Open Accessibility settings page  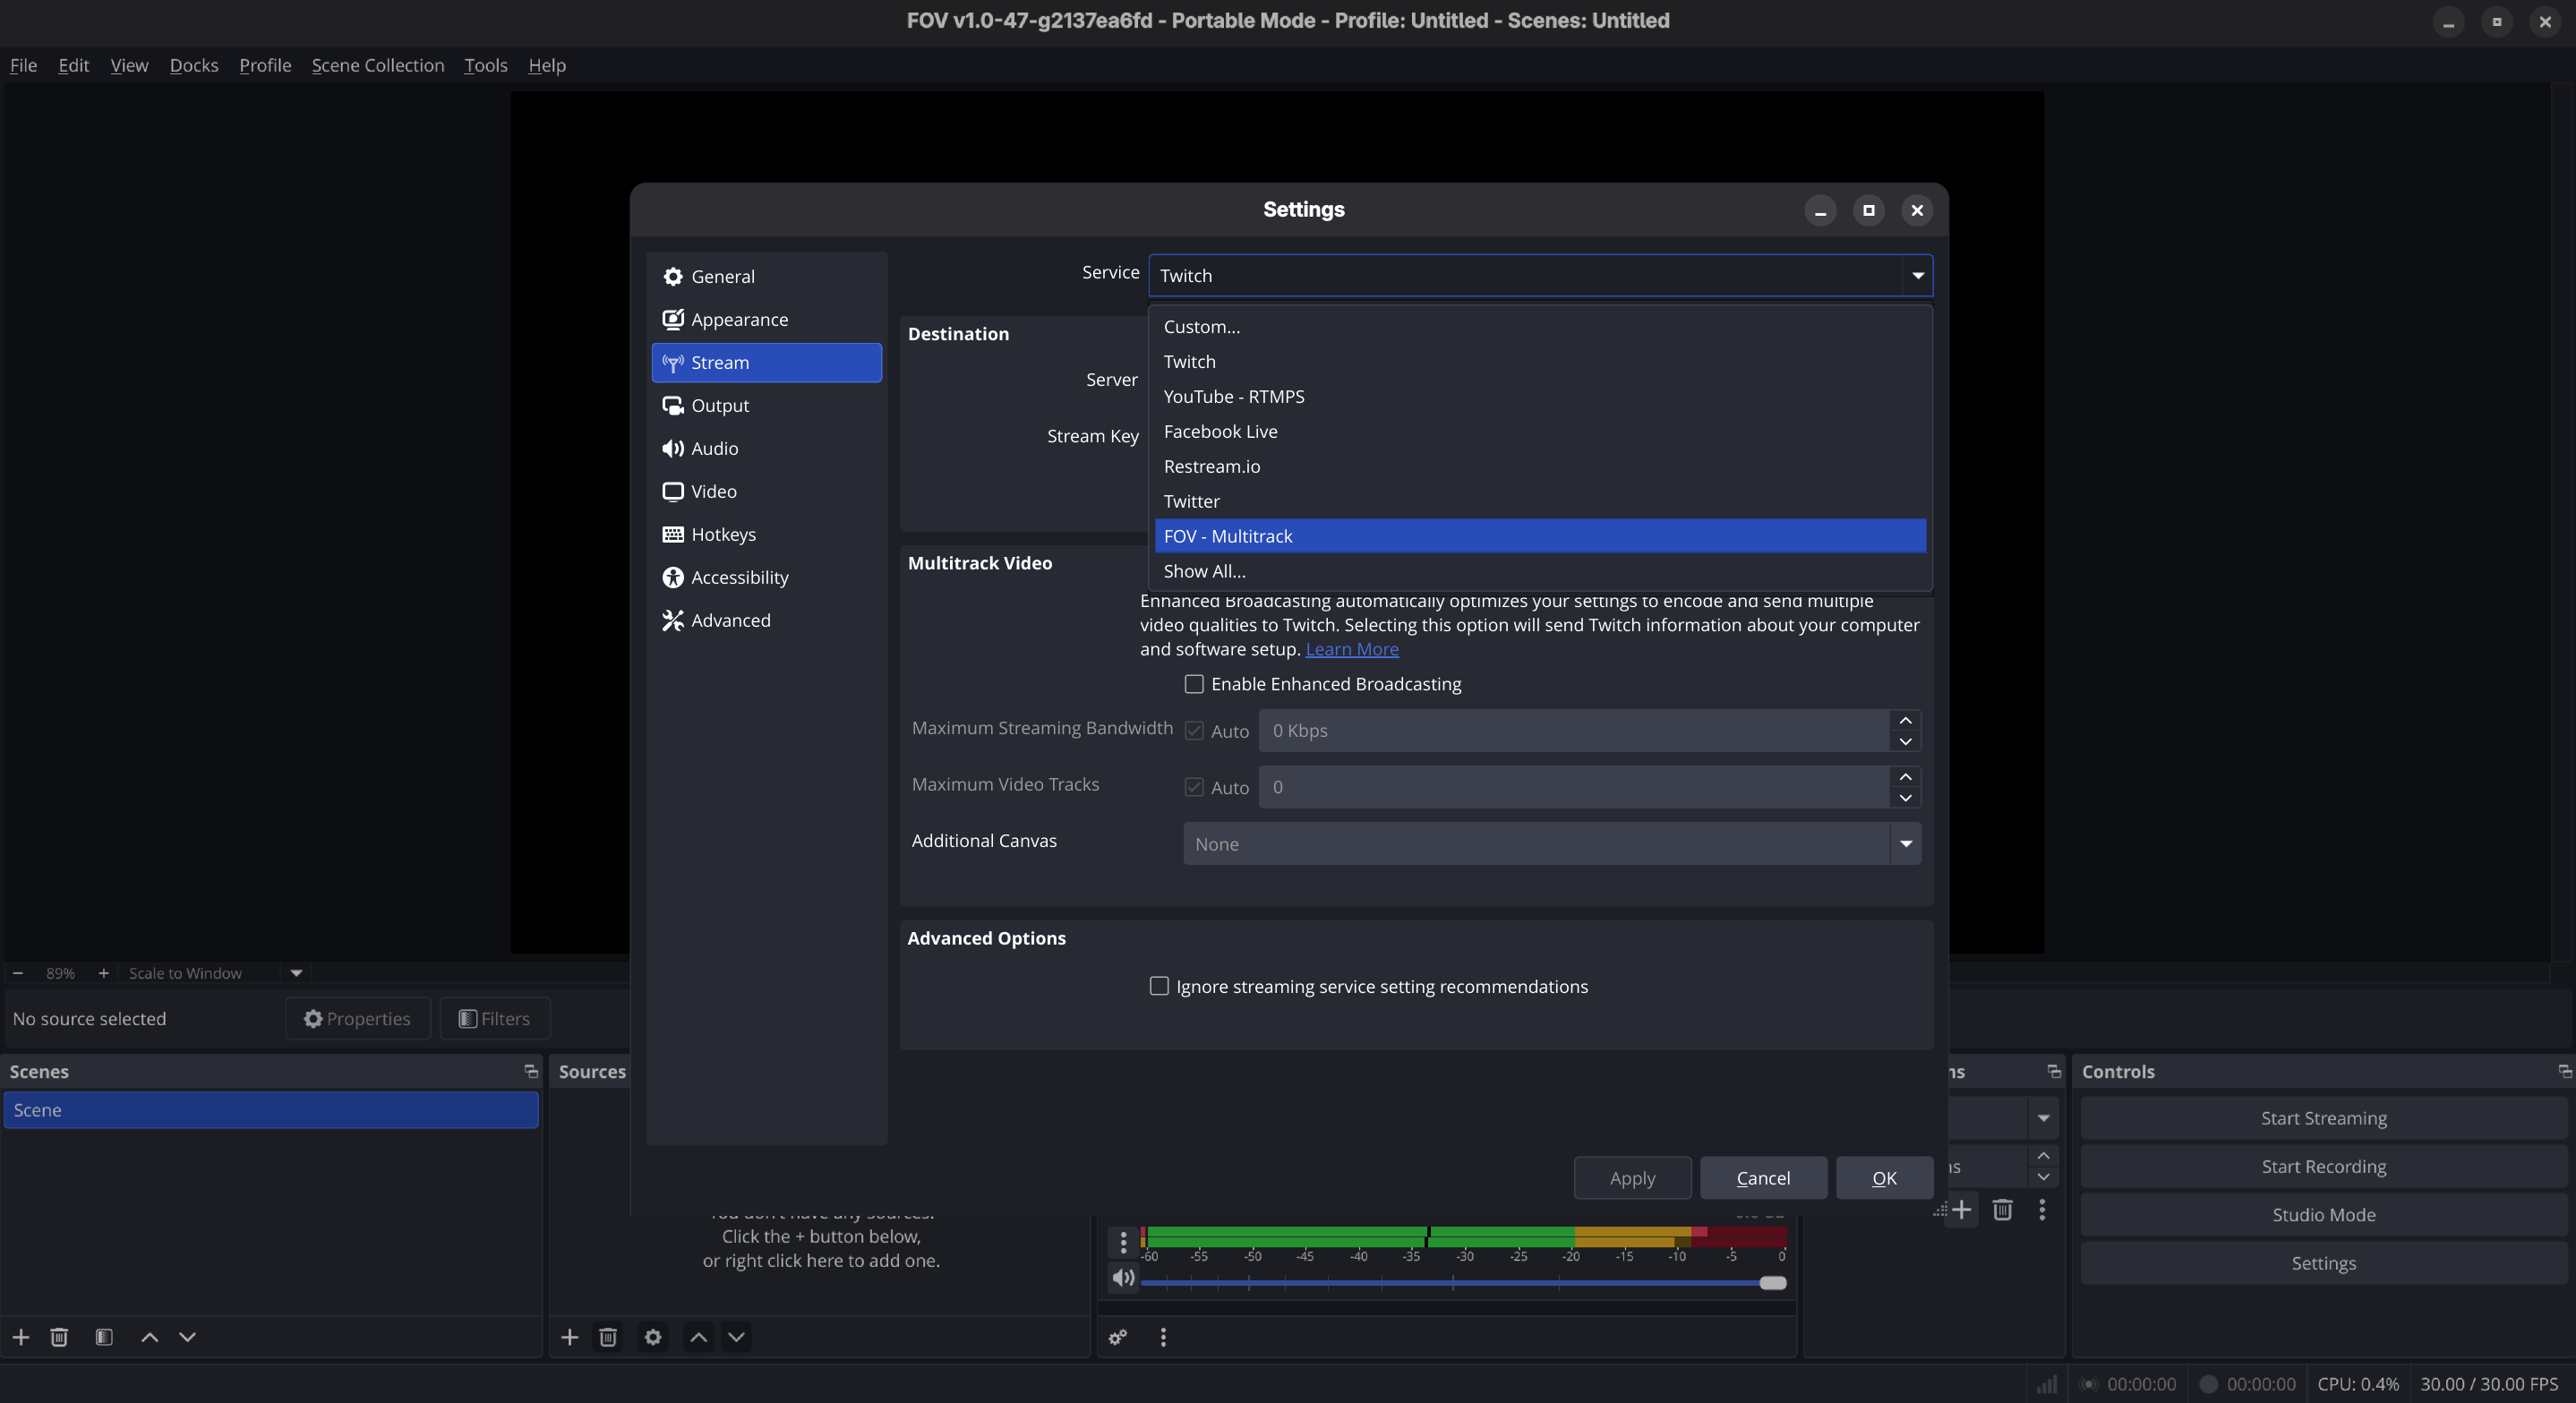pyautogui.click(x=766, y=577)
